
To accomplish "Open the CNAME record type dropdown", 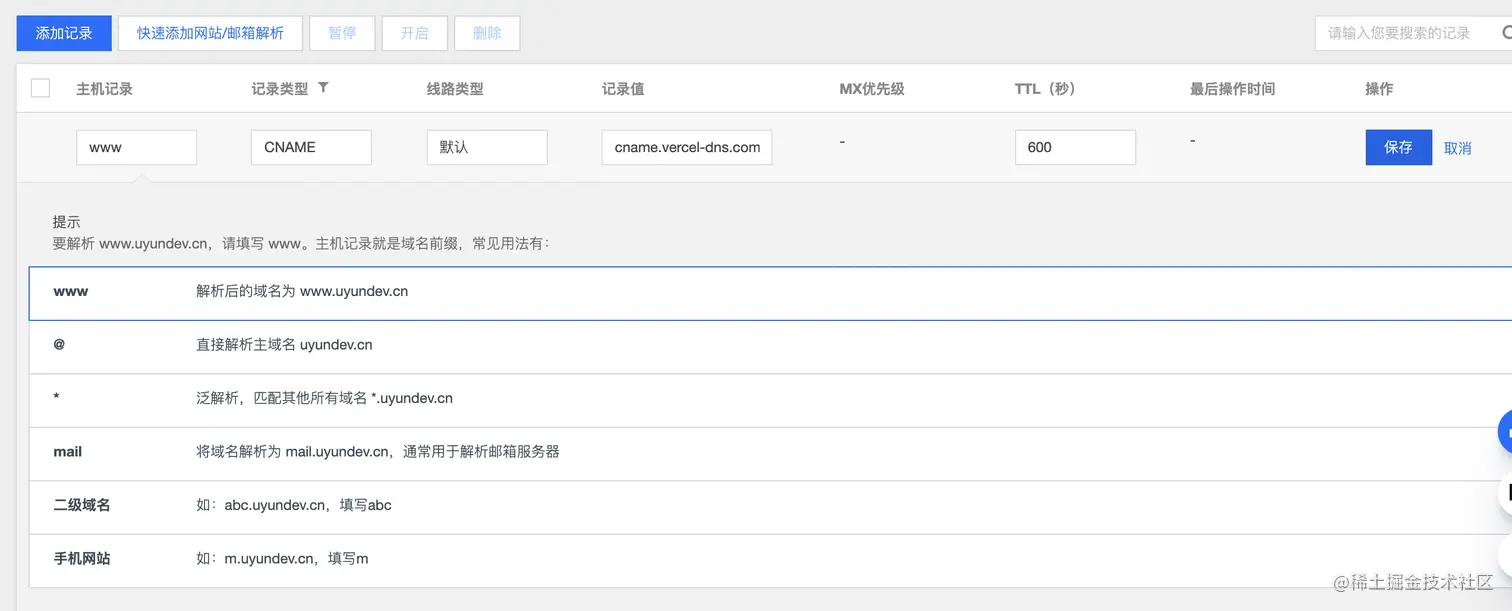I will (311, 147).
